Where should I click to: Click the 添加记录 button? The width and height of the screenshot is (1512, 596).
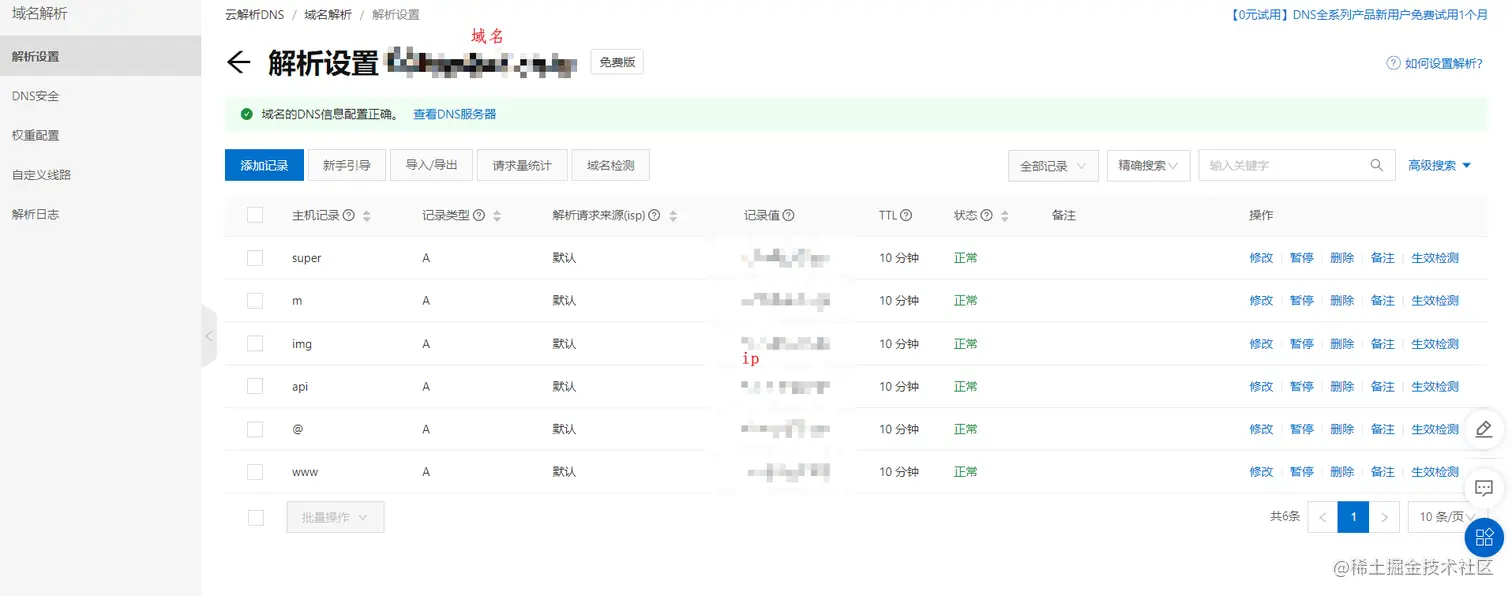[264, 165]
